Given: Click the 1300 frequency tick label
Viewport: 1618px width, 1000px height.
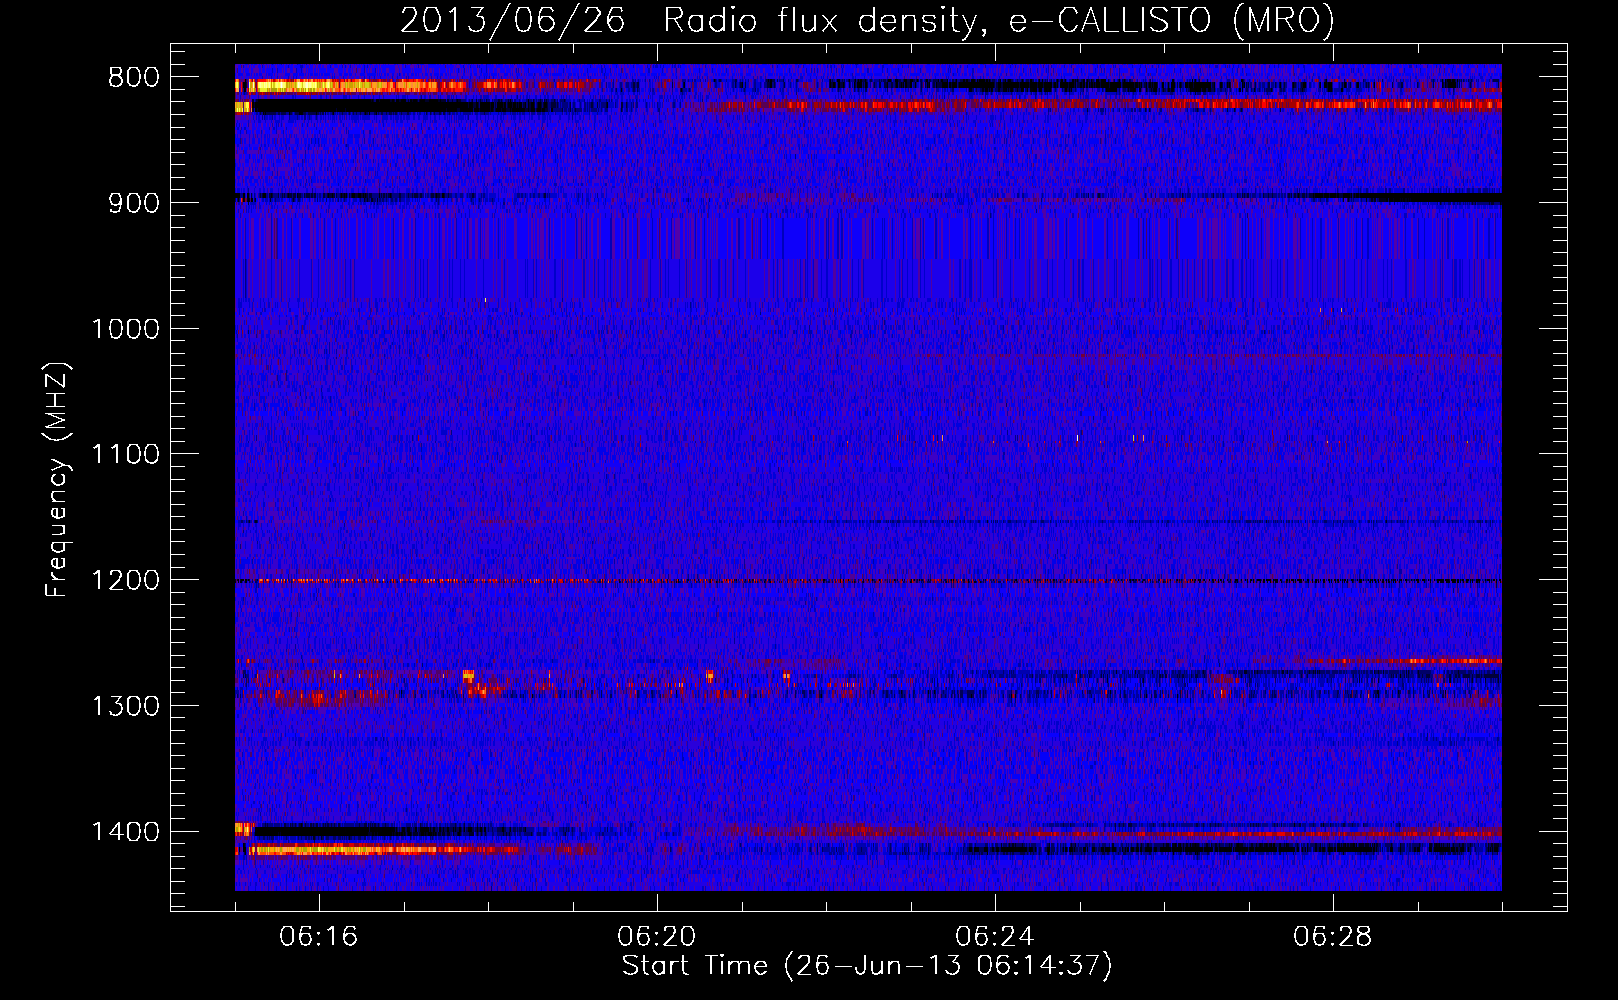Looking at the screenshot, I should click(x=125, y=706).
